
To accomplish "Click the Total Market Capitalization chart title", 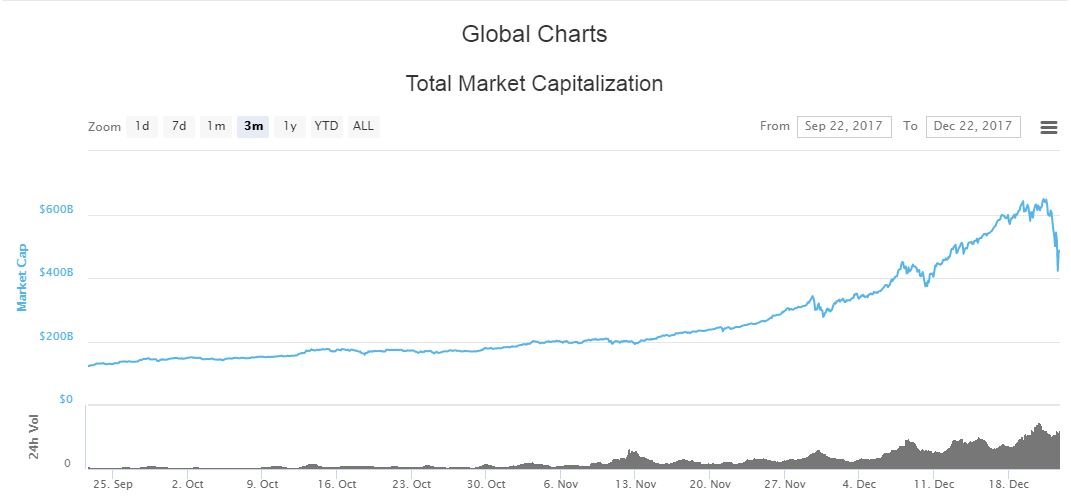I will 534,84.
